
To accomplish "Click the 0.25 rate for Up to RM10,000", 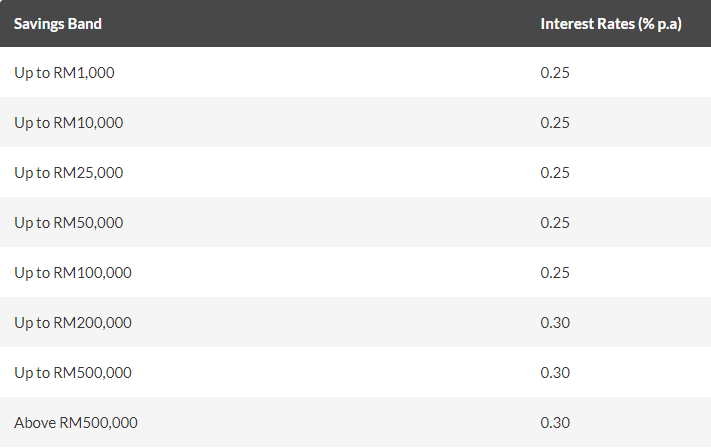I will [x=555, y=122].
